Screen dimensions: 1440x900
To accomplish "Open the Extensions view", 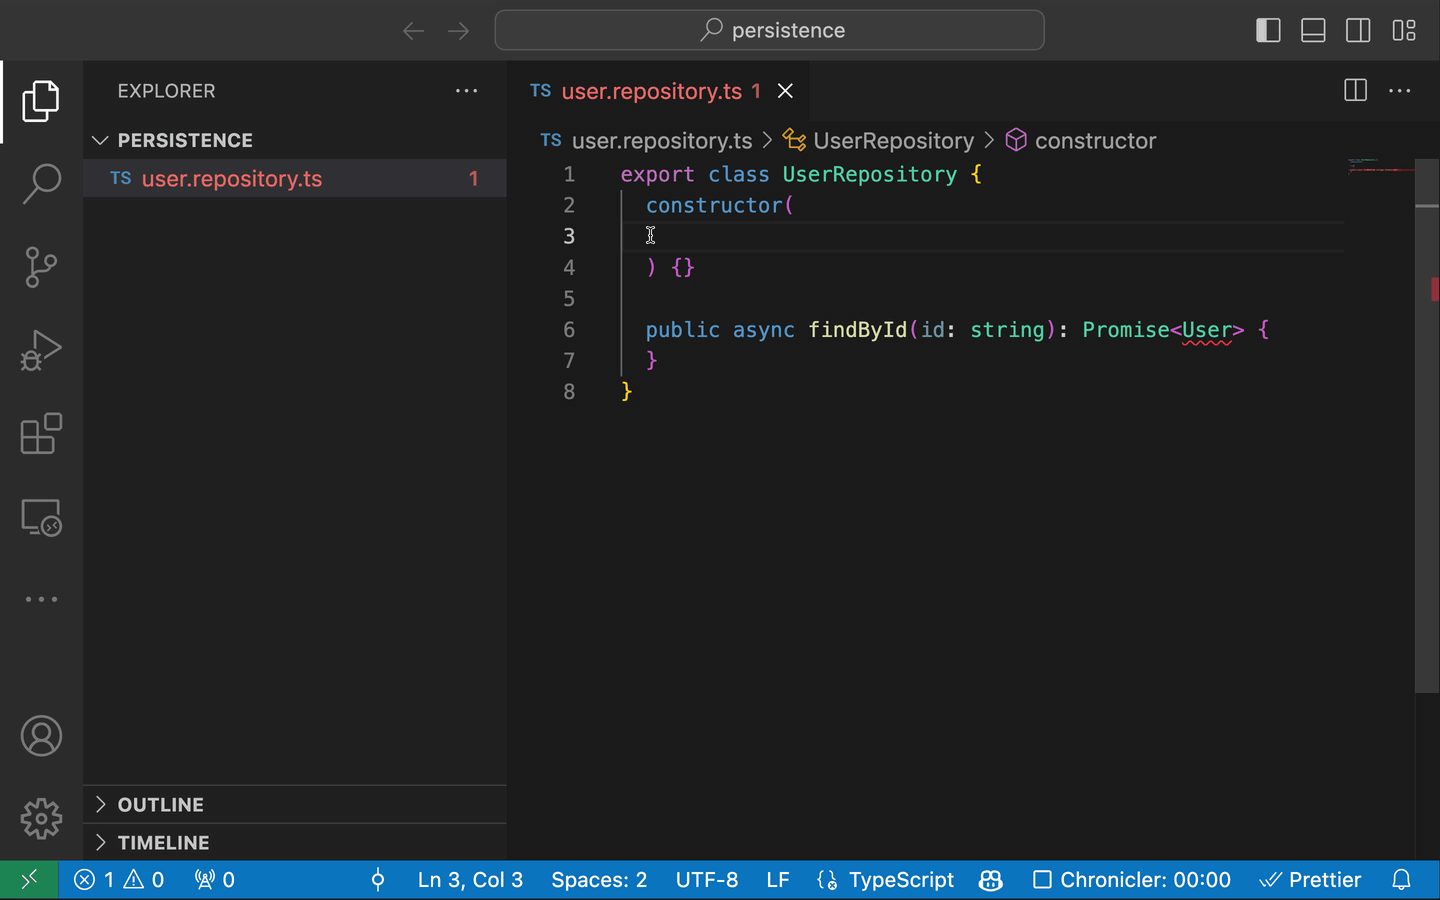I will click(41, 434).
